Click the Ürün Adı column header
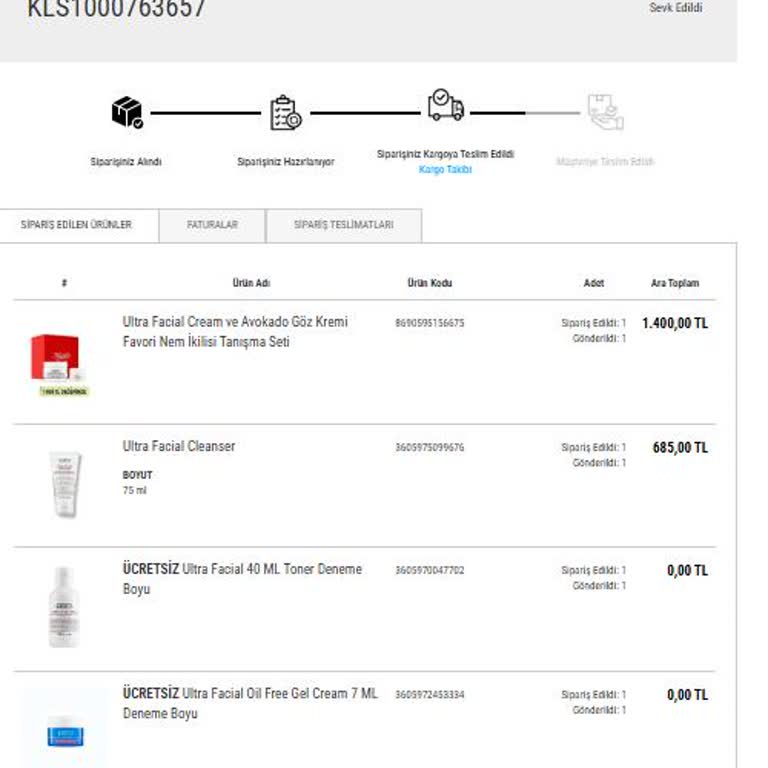 tap(251, 283)
